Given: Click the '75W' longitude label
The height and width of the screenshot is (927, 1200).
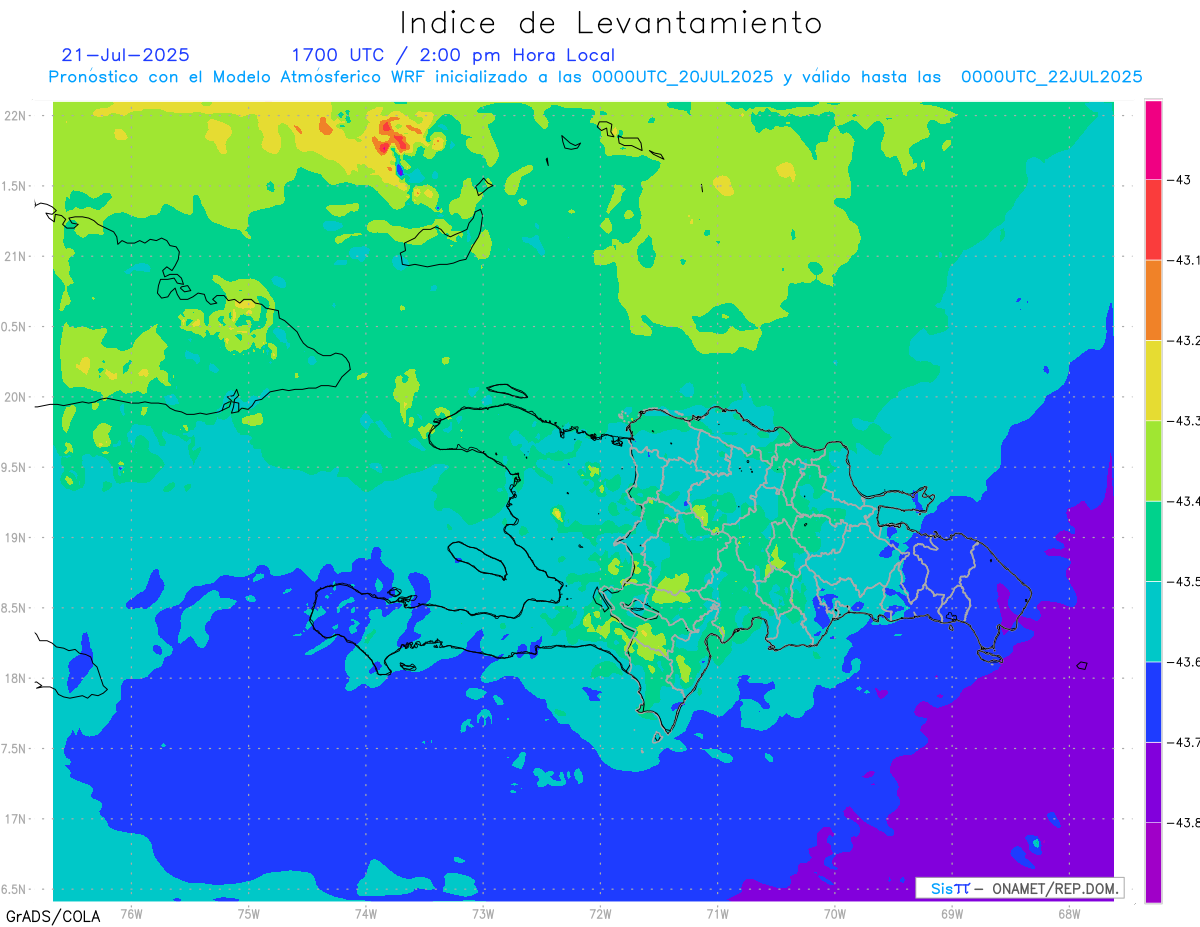Looking at the screenshot, I should (x=249, y=913).
